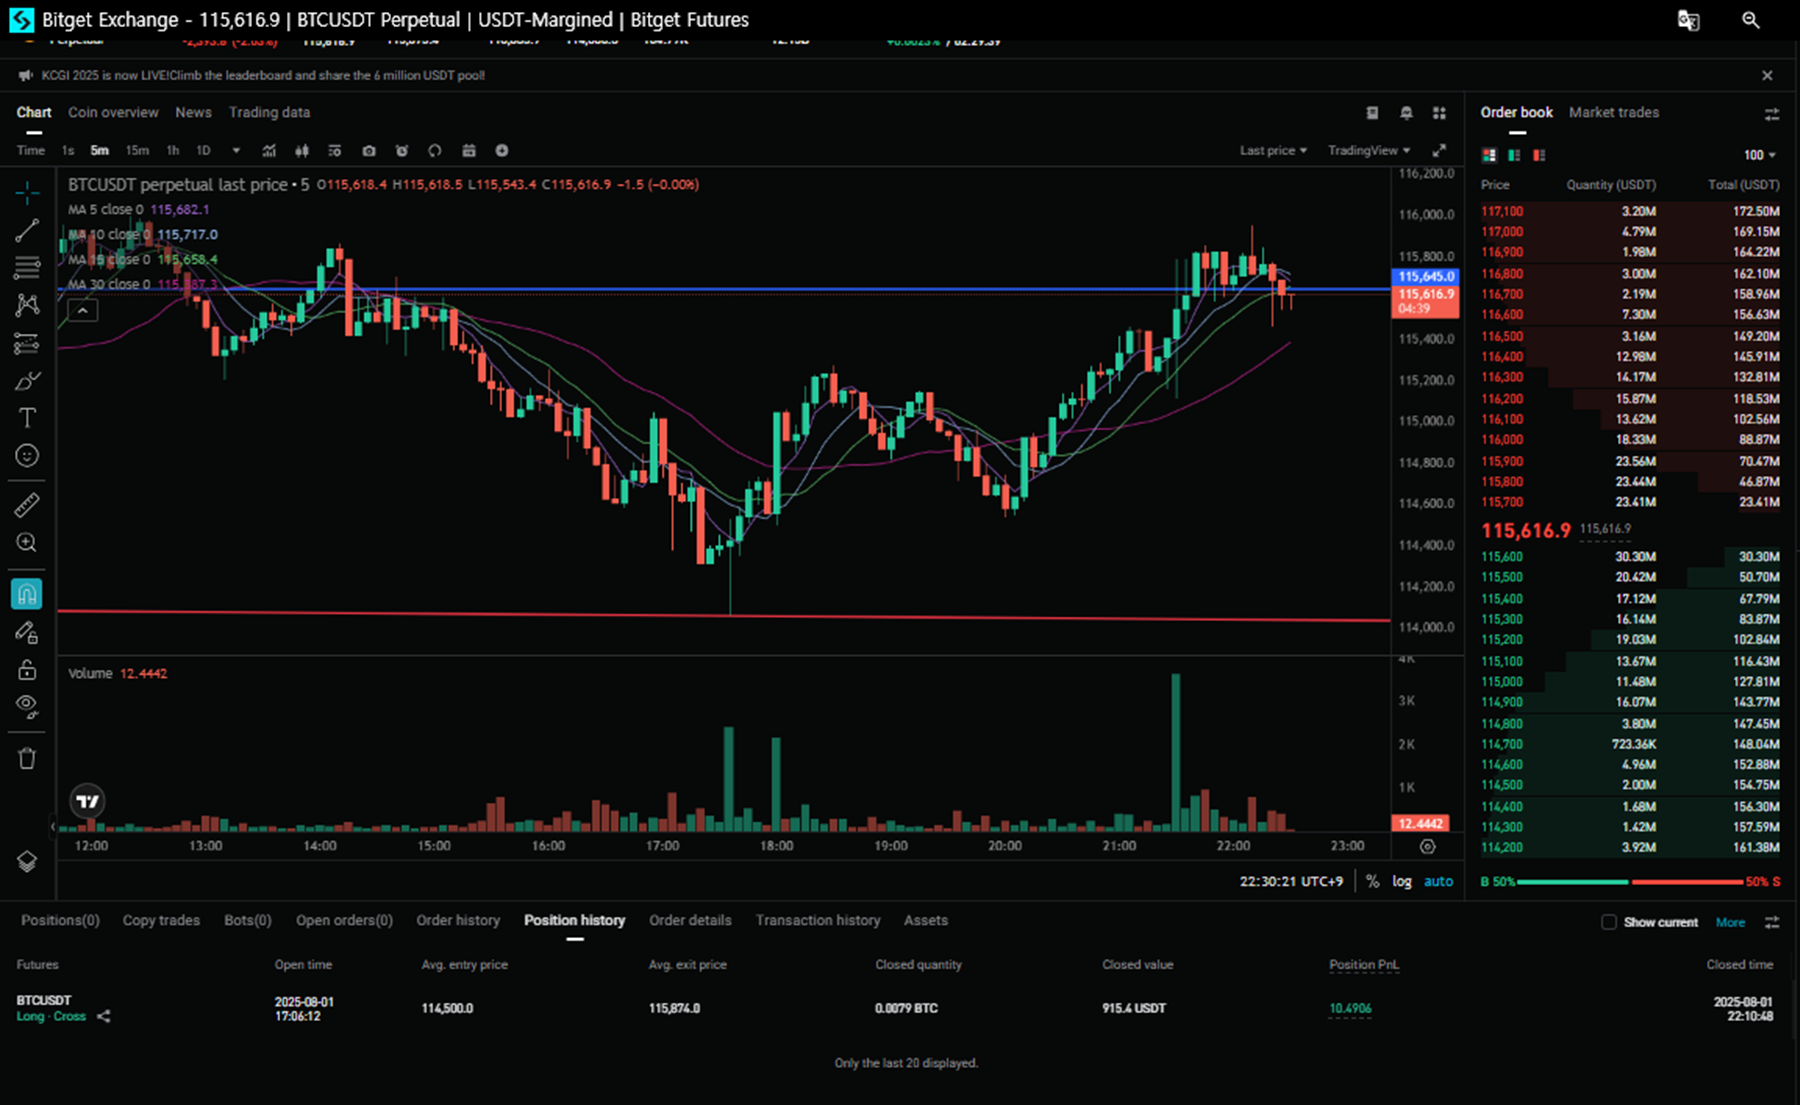Viewport: 1800px width, 1105px height.
Task: Select the 1s timeframe
Action: point(68,151)
